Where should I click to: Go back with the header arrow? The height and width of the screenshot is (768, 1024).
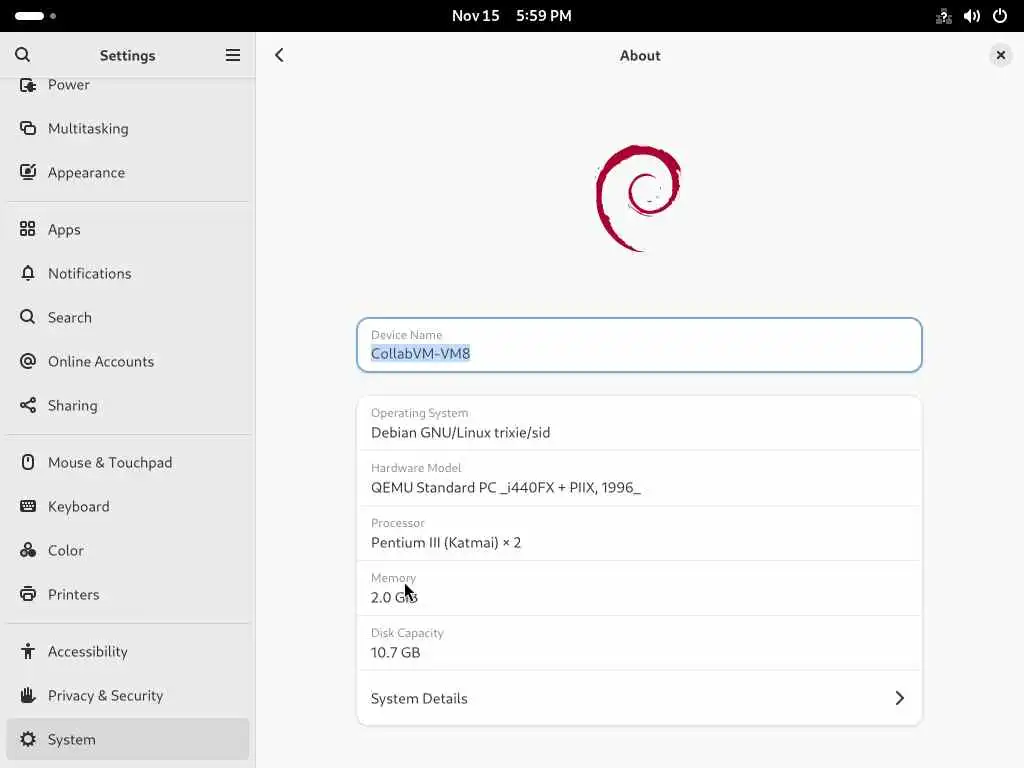tap(279, 55)
